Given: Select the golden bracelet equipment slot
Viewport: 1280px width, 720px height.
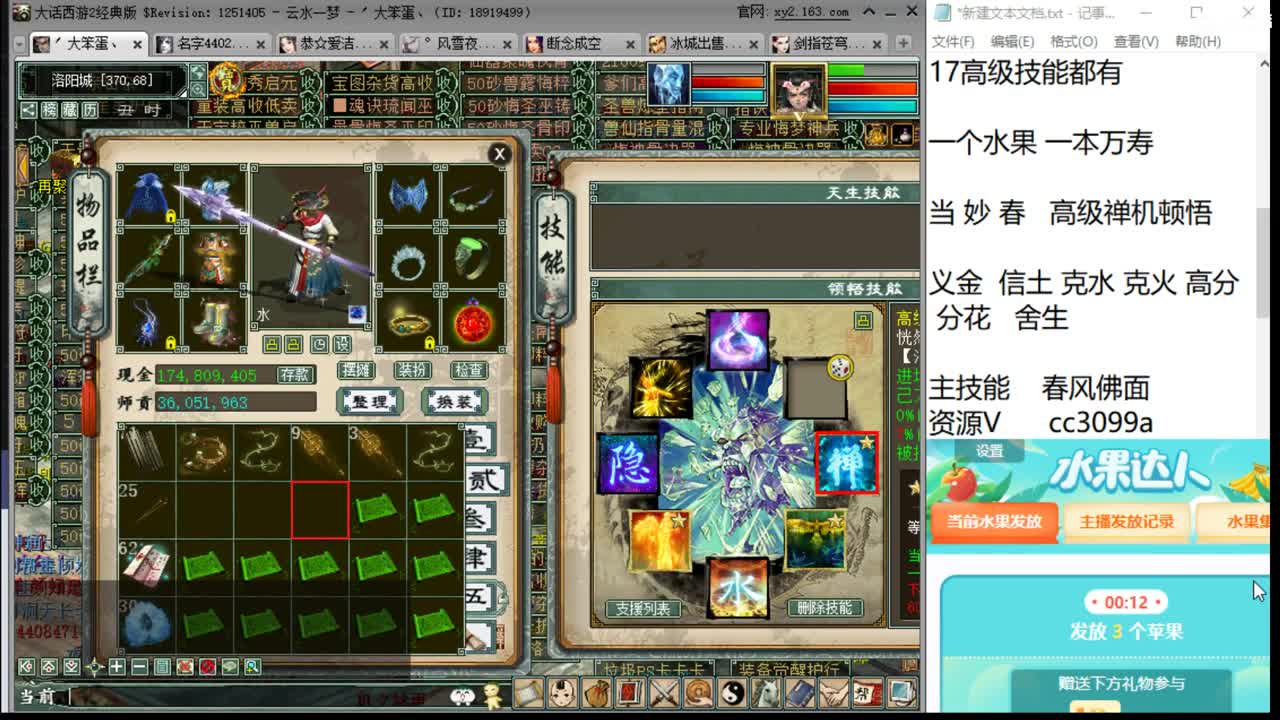Looking at the screenshot, I should click(408, 321).
